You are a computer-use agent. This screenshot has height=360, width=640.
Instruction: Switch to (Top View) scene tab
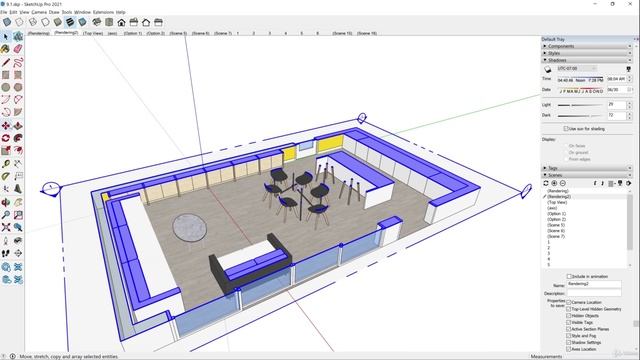tap(93, 33)
